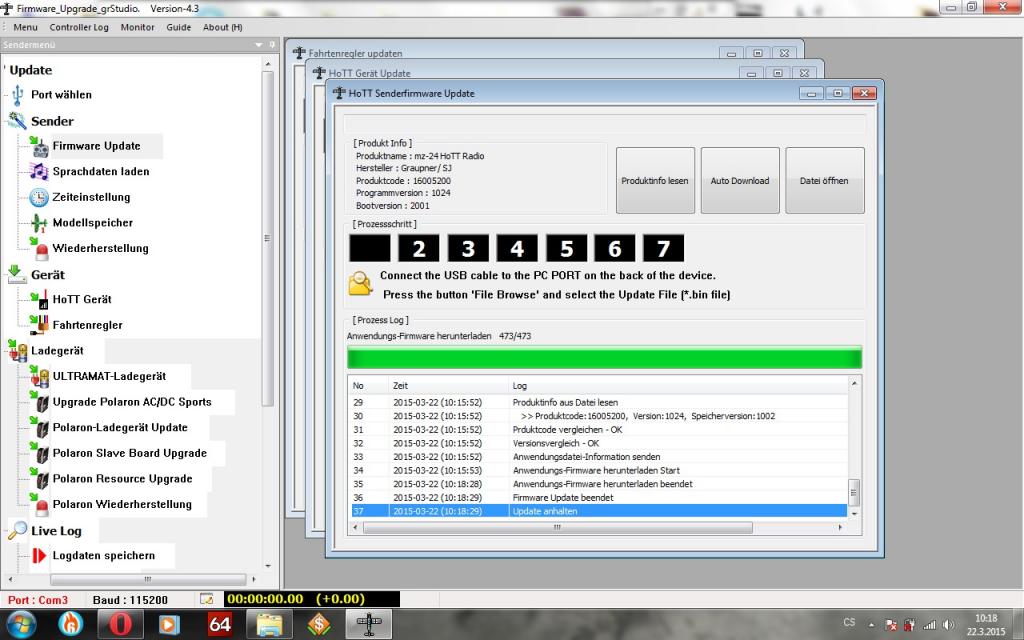The width and height of the screenshot is (1024, 640).
Task: Select process step 4 box
Action: click(517, 249)
